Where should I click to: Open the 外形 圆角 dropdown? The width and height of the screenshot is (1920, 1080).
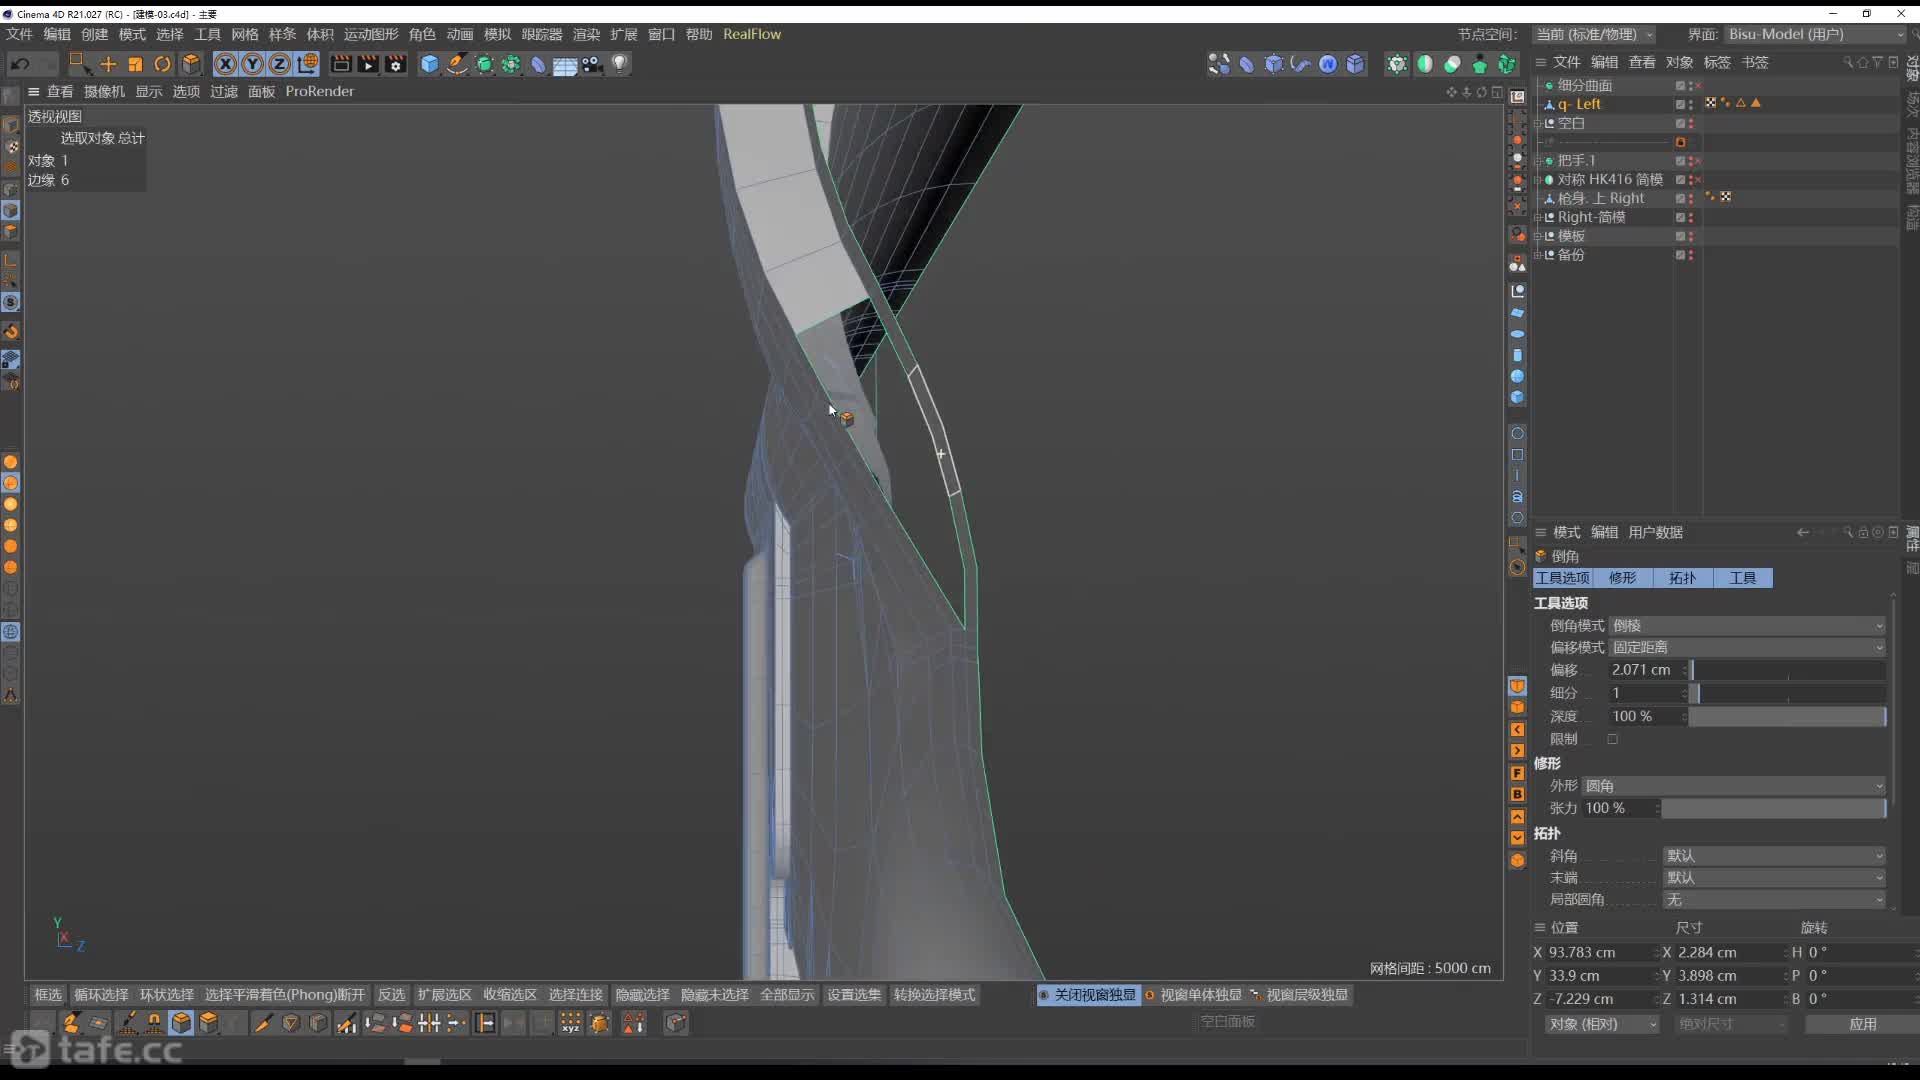[x=1733, y=786]
